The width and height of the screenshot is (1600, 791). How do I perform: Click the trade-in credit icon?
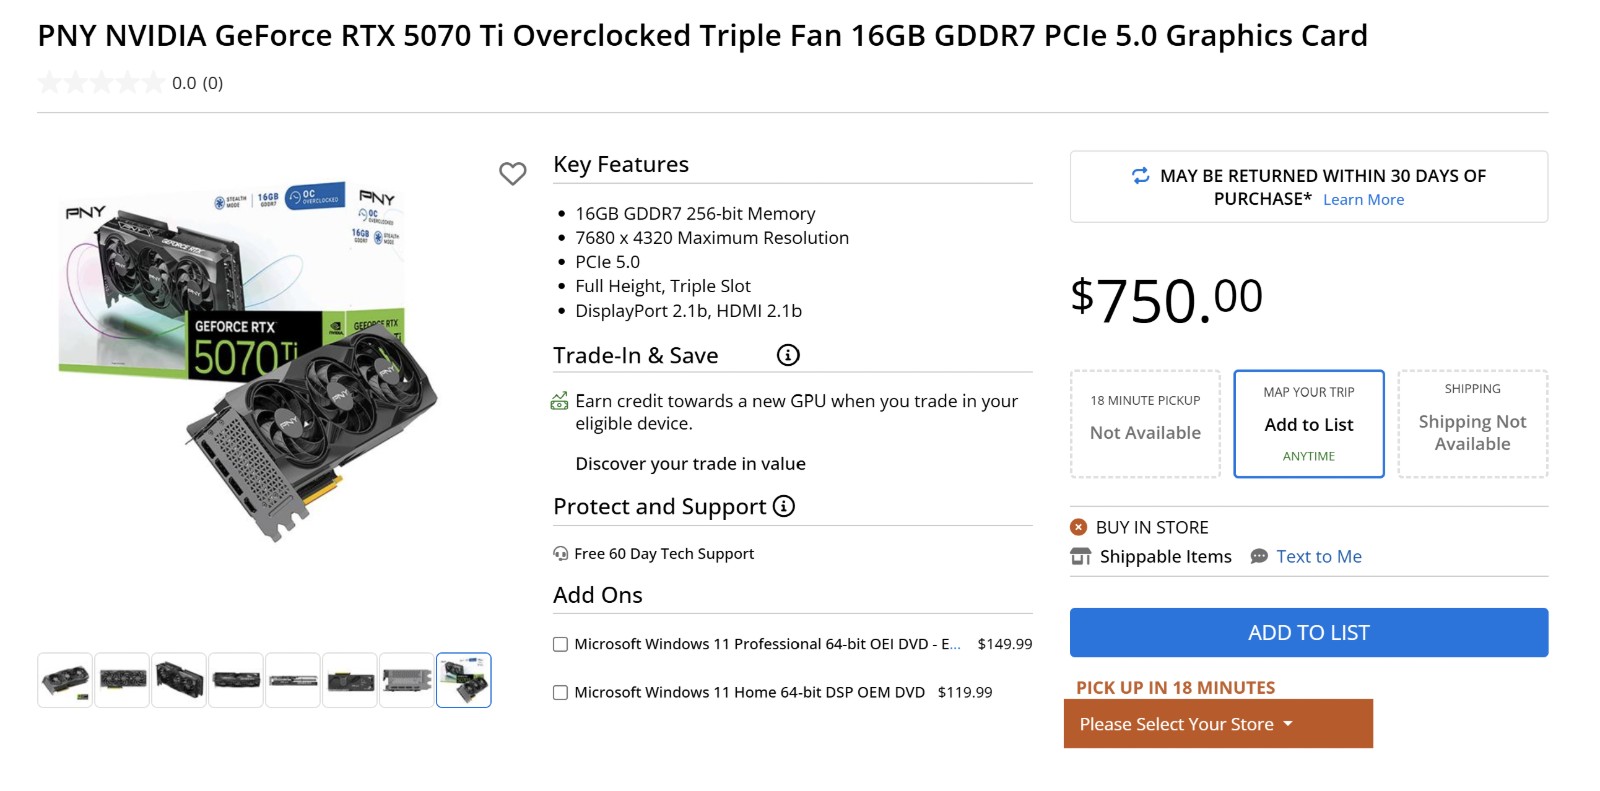560,401
